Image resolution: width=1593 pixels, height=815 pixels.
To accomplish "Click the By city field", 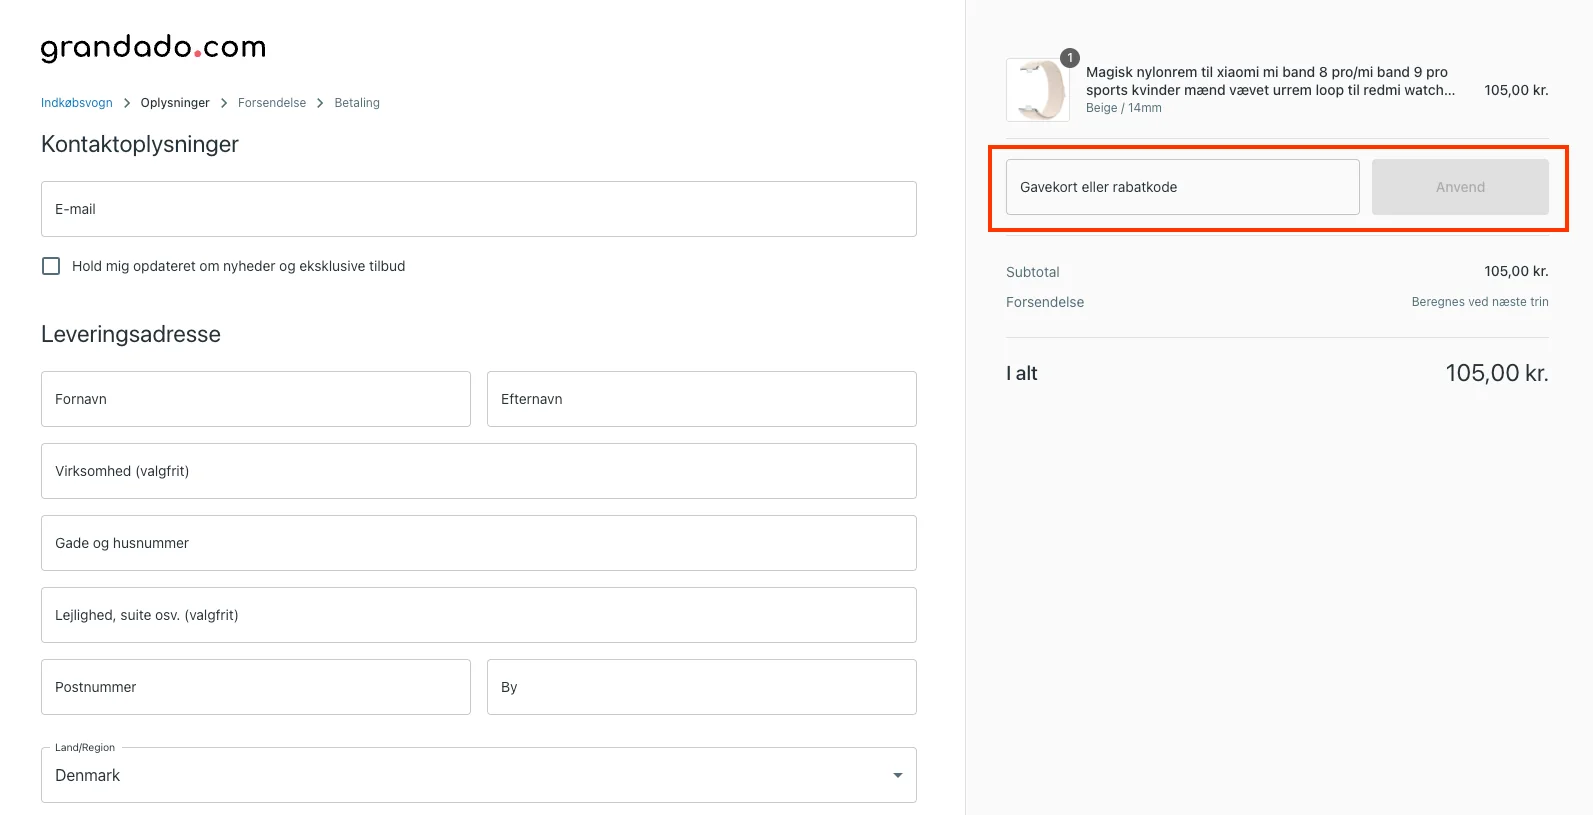I will tap(701, 687).
